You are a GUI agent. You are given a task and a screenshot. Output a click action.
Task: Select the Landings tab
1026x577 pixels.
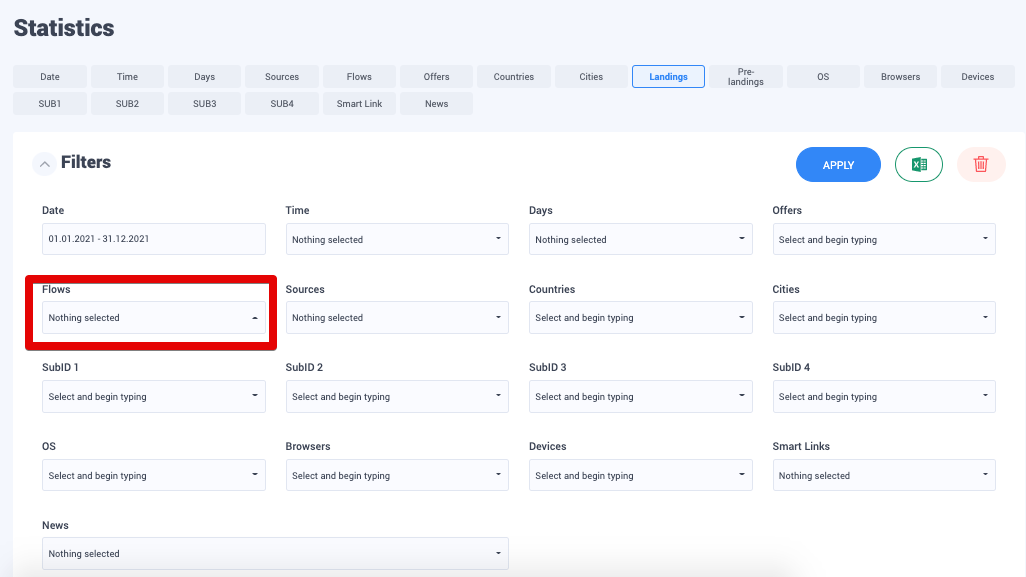(x=668, y=77)
